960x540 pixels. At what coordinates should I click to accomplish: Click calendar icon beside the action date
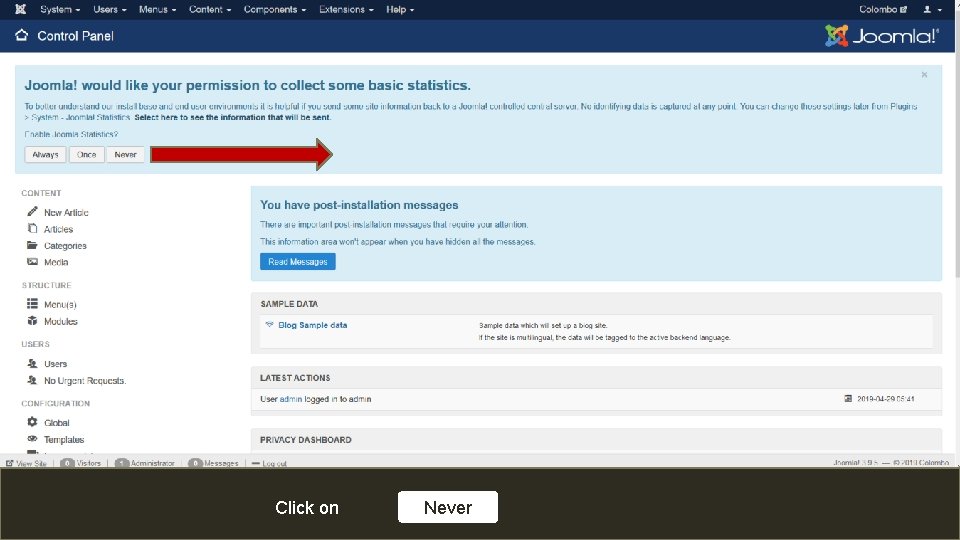coord(848,399)
